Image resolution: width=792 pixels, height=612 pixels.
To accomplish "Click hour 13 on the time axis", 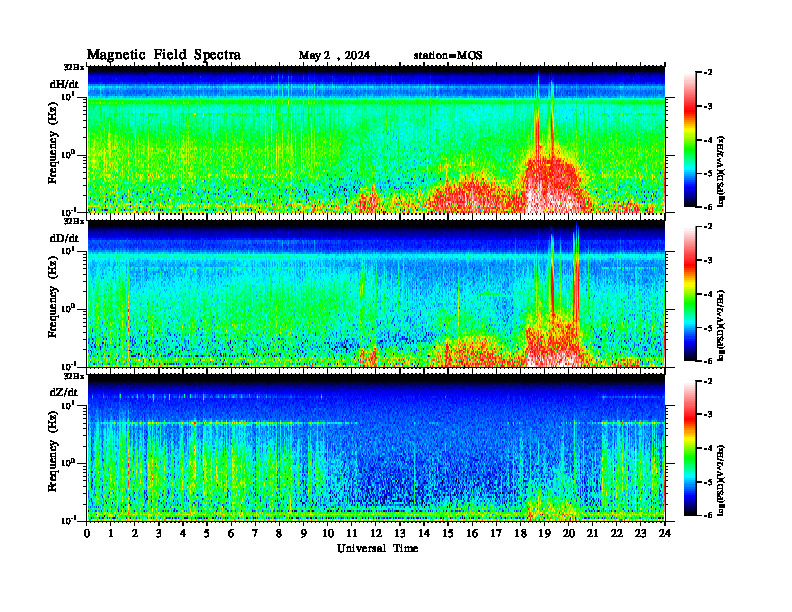I will click(400, 534).
